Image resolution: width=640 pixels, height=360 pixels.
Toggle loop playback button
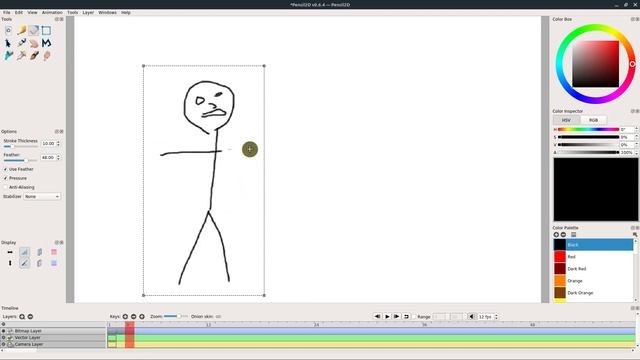click(x=406, y=316)
